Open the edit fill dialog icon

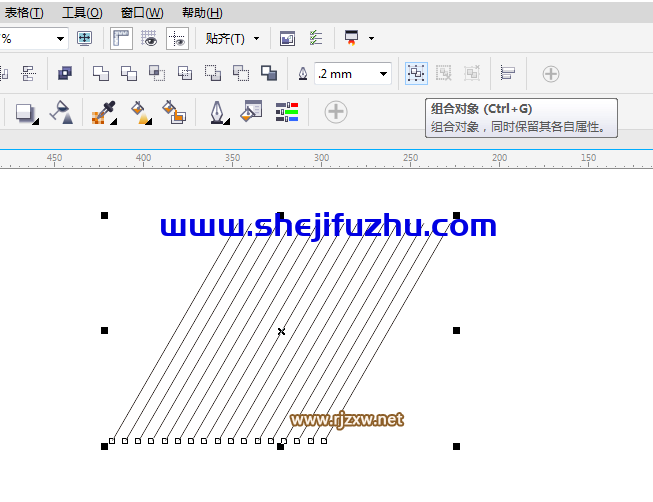(251, 111)
